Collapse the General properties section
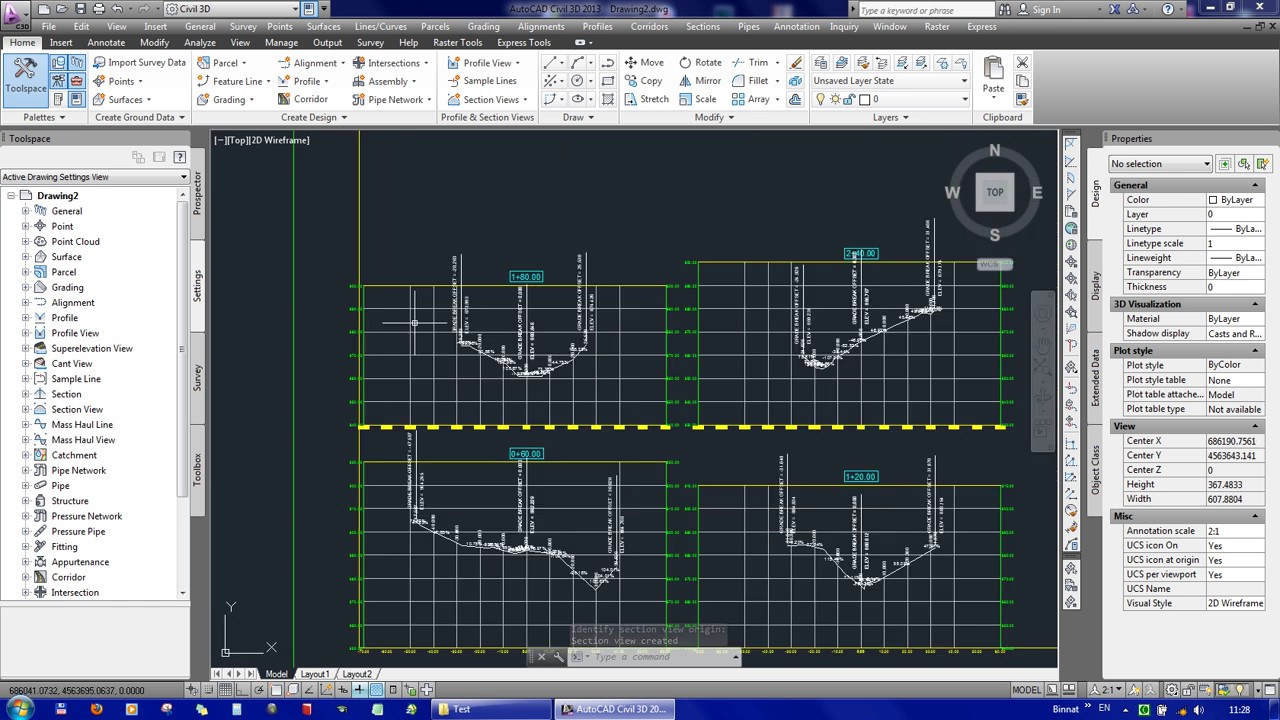This screenshot has height=720, width=1280. point(1255,185)
